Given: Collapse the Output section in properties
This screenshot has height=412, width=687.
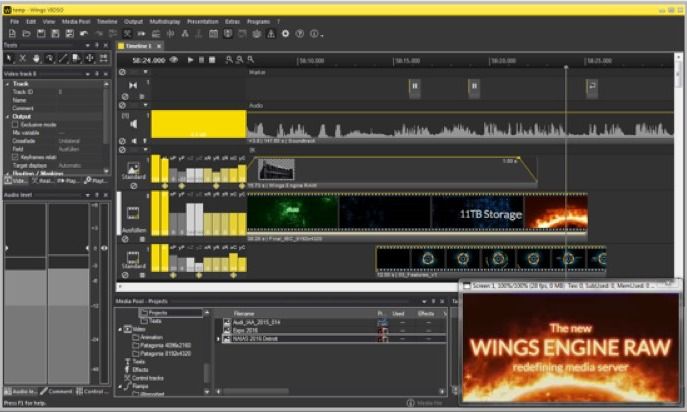Looking at the screenshot, I should pyautogui.click(x=7, y=116).
